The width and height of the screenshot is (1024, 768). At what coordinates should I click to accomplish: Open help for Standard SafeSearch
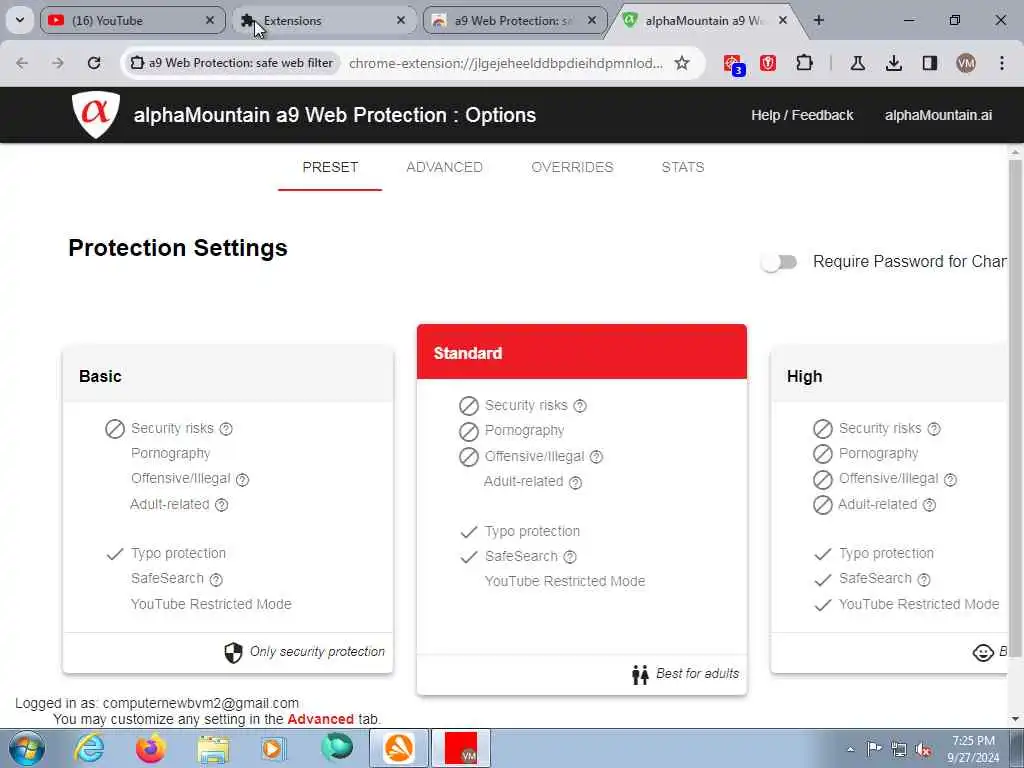tap(570, 557)
